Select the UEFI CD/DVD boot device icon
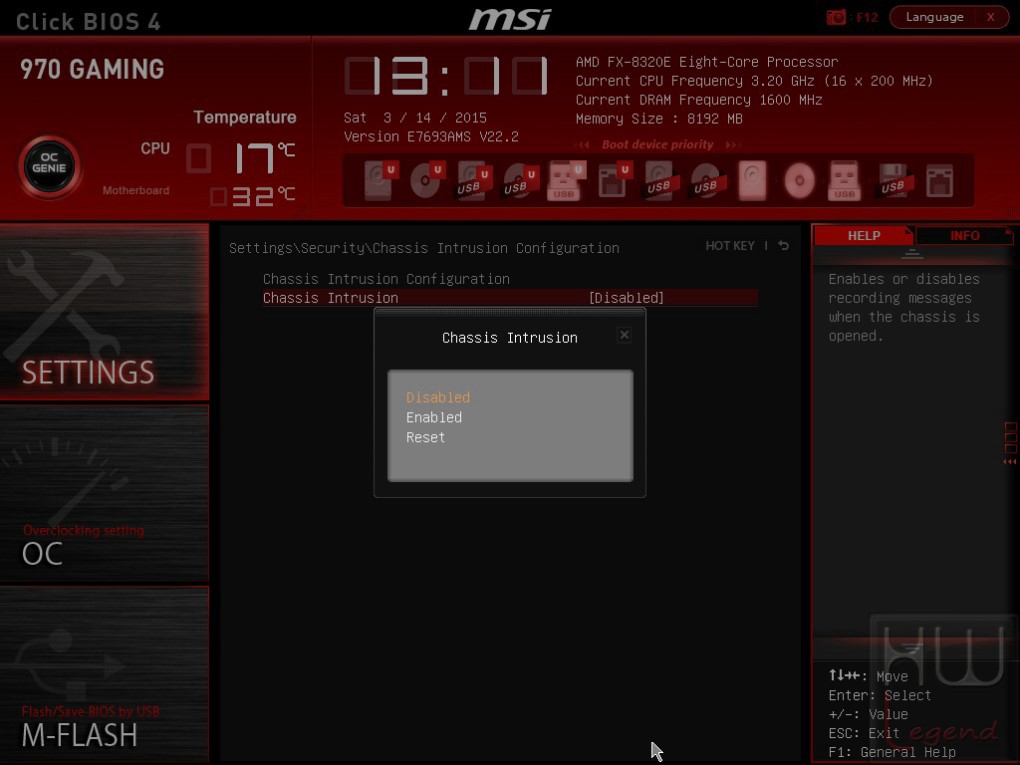Screen dimensions: 1020x765 point(426,180)
